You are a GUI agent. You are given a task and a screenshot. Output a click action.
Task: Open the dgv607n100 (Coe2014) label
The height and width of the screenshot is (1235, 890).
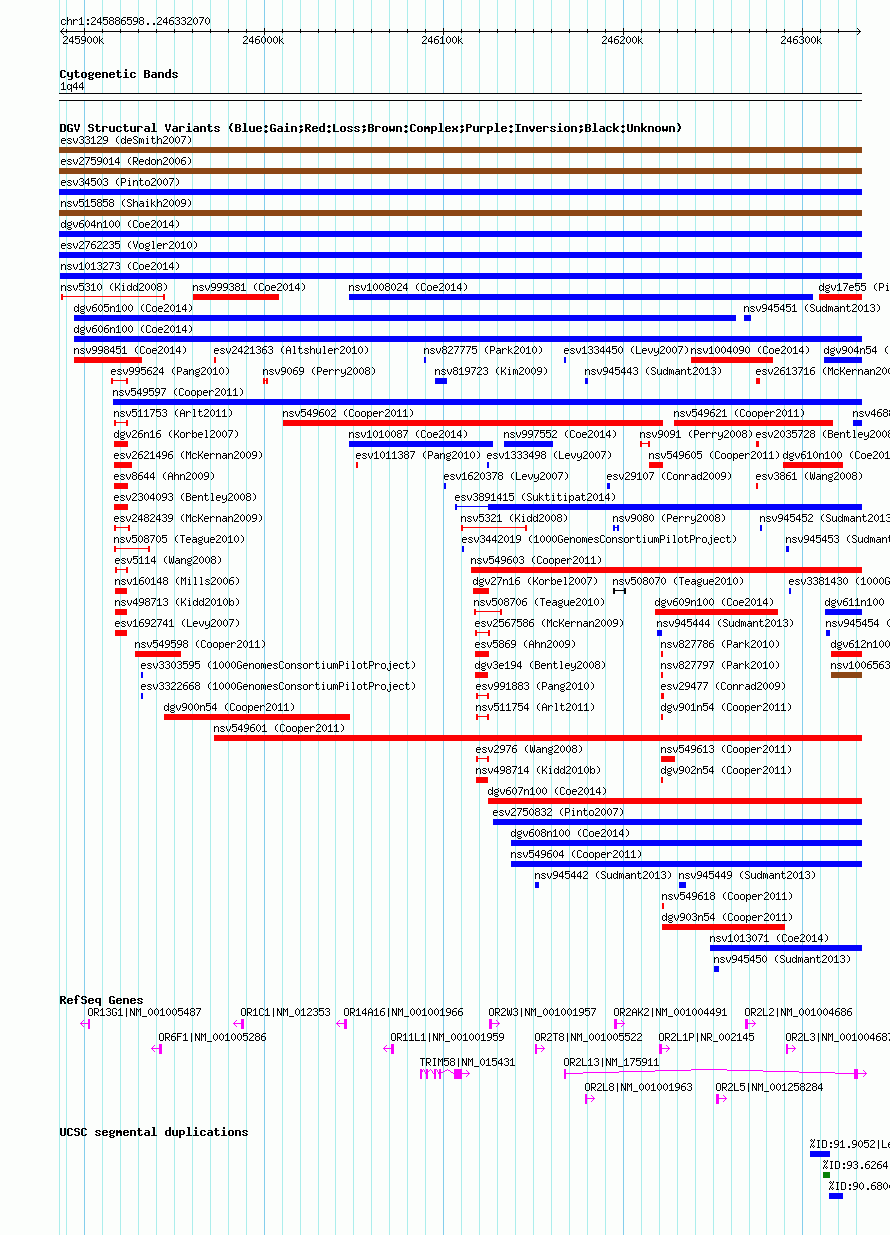tap(547, 791)
